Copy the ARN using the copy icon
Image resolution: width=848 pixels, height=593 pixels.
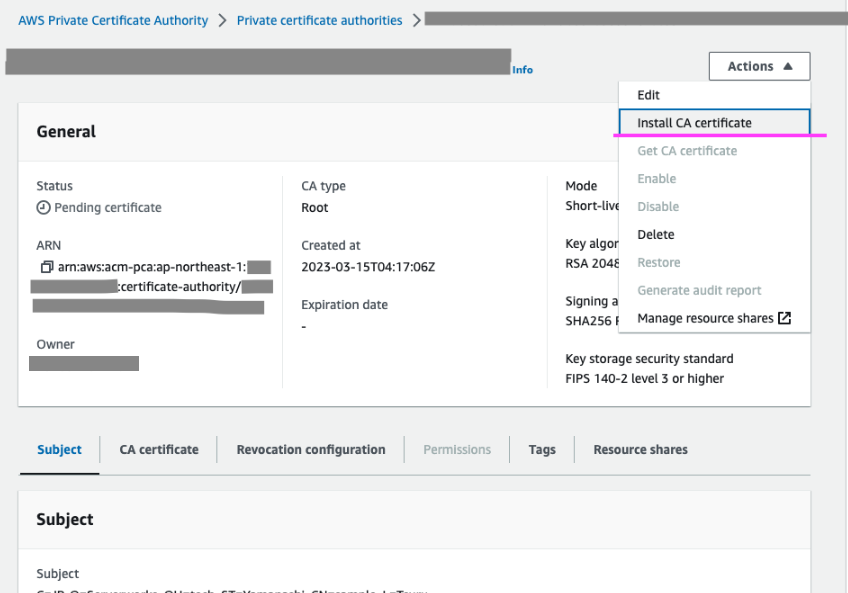(x=47, y=267)
